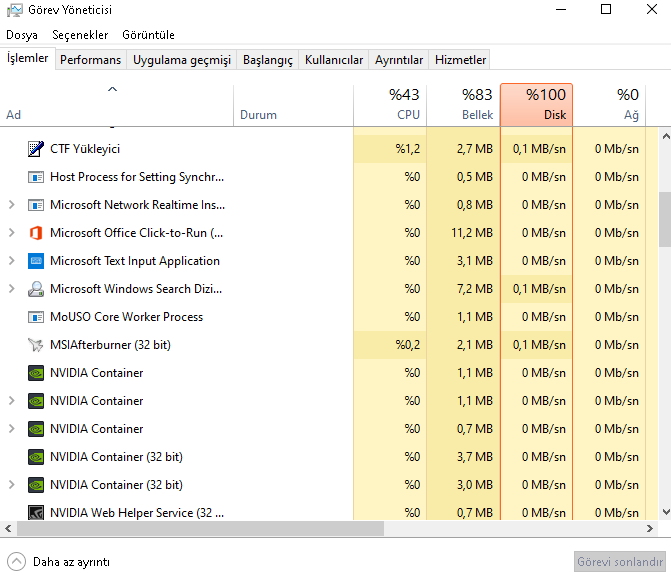Viewport: 671px width, 582px height.
Task: Select the NVIDIA Web Helper Service icon
Action: coord(36,513)
